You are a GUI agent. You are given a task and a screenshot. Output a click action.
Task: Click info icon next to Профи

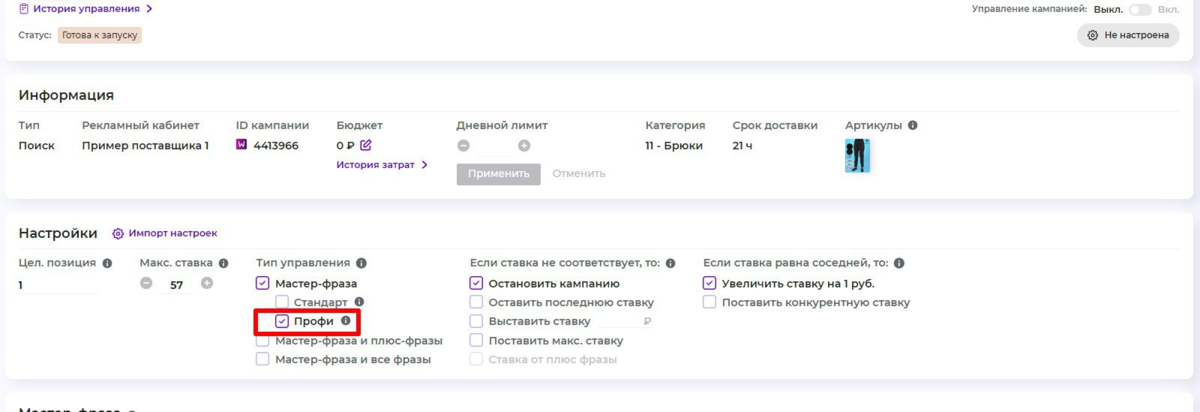click(346, 321)
